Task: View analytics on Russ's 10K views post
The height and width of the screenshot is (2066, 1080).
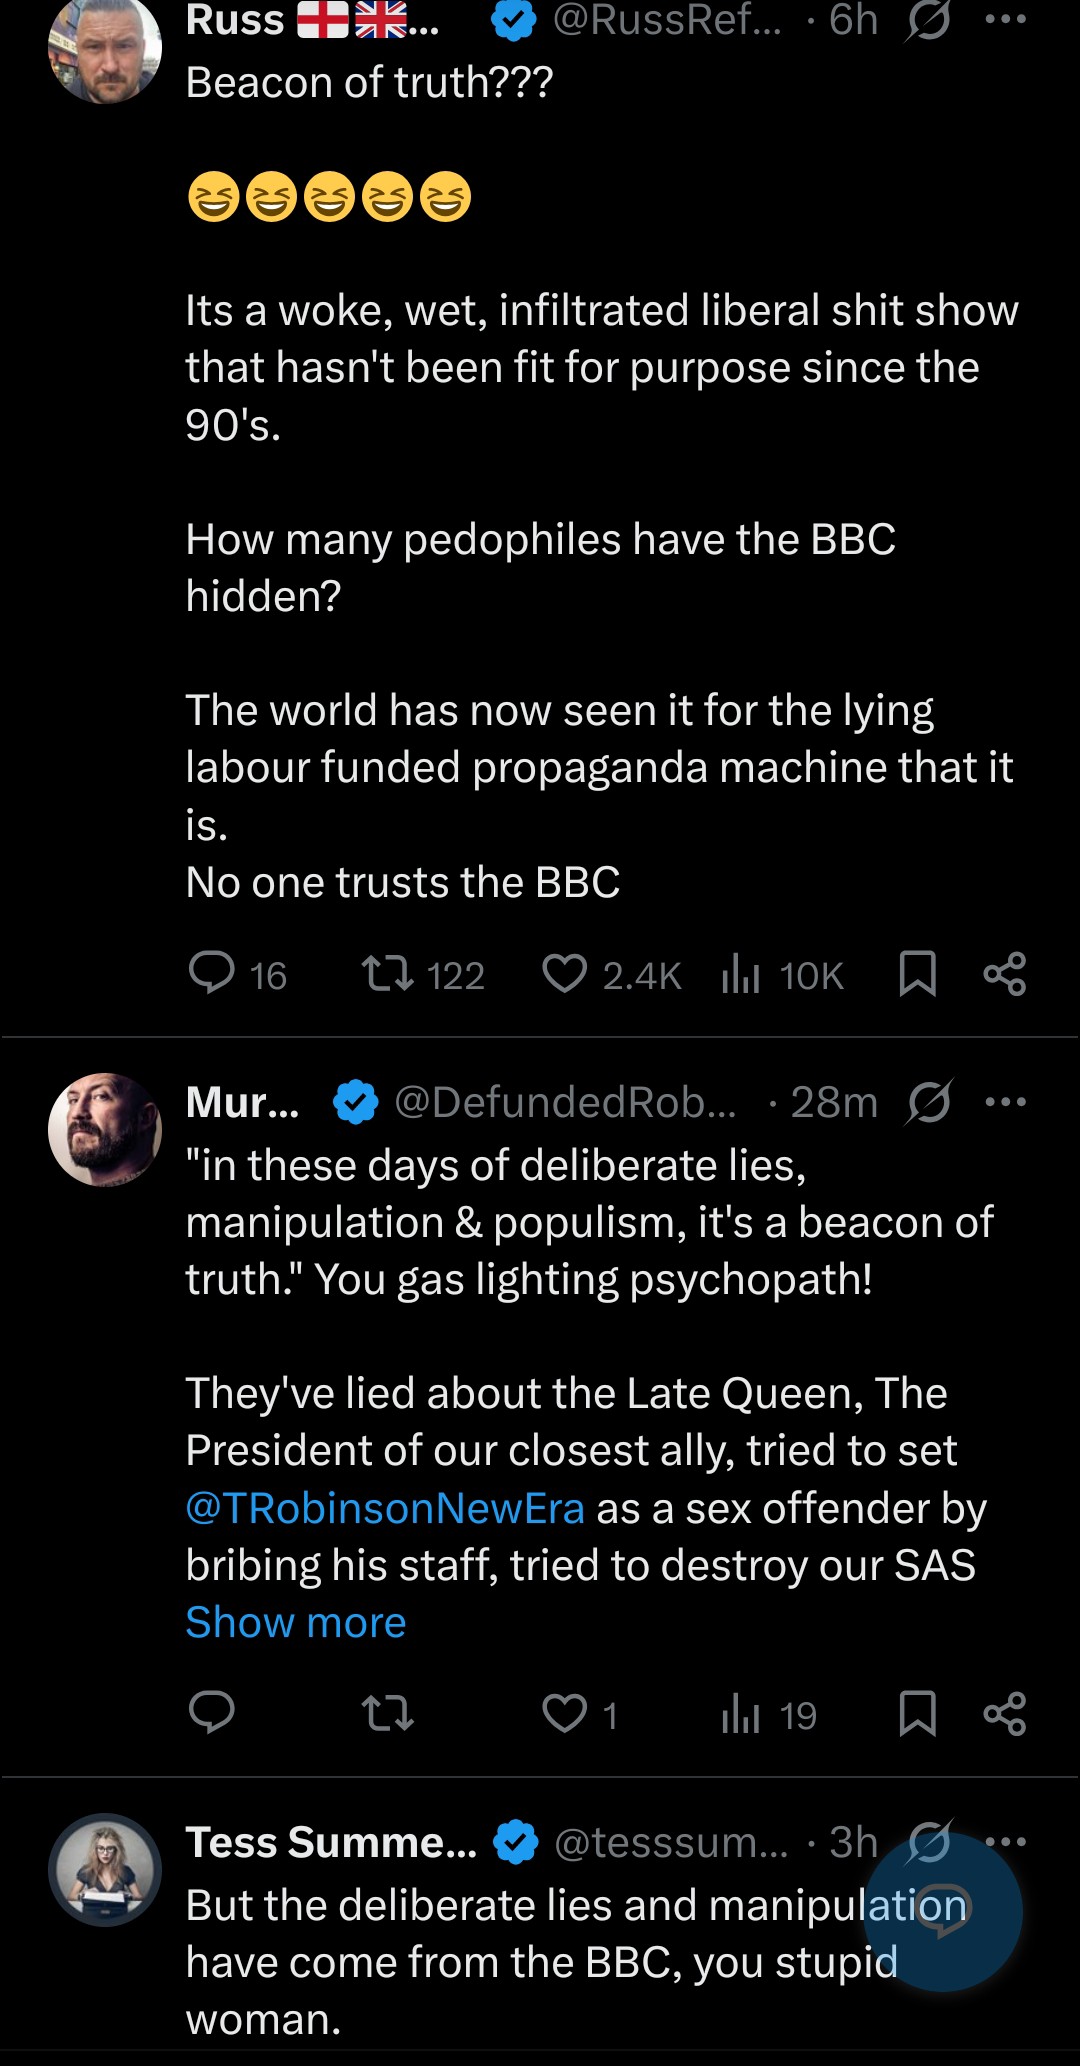Action: point(741,974)
